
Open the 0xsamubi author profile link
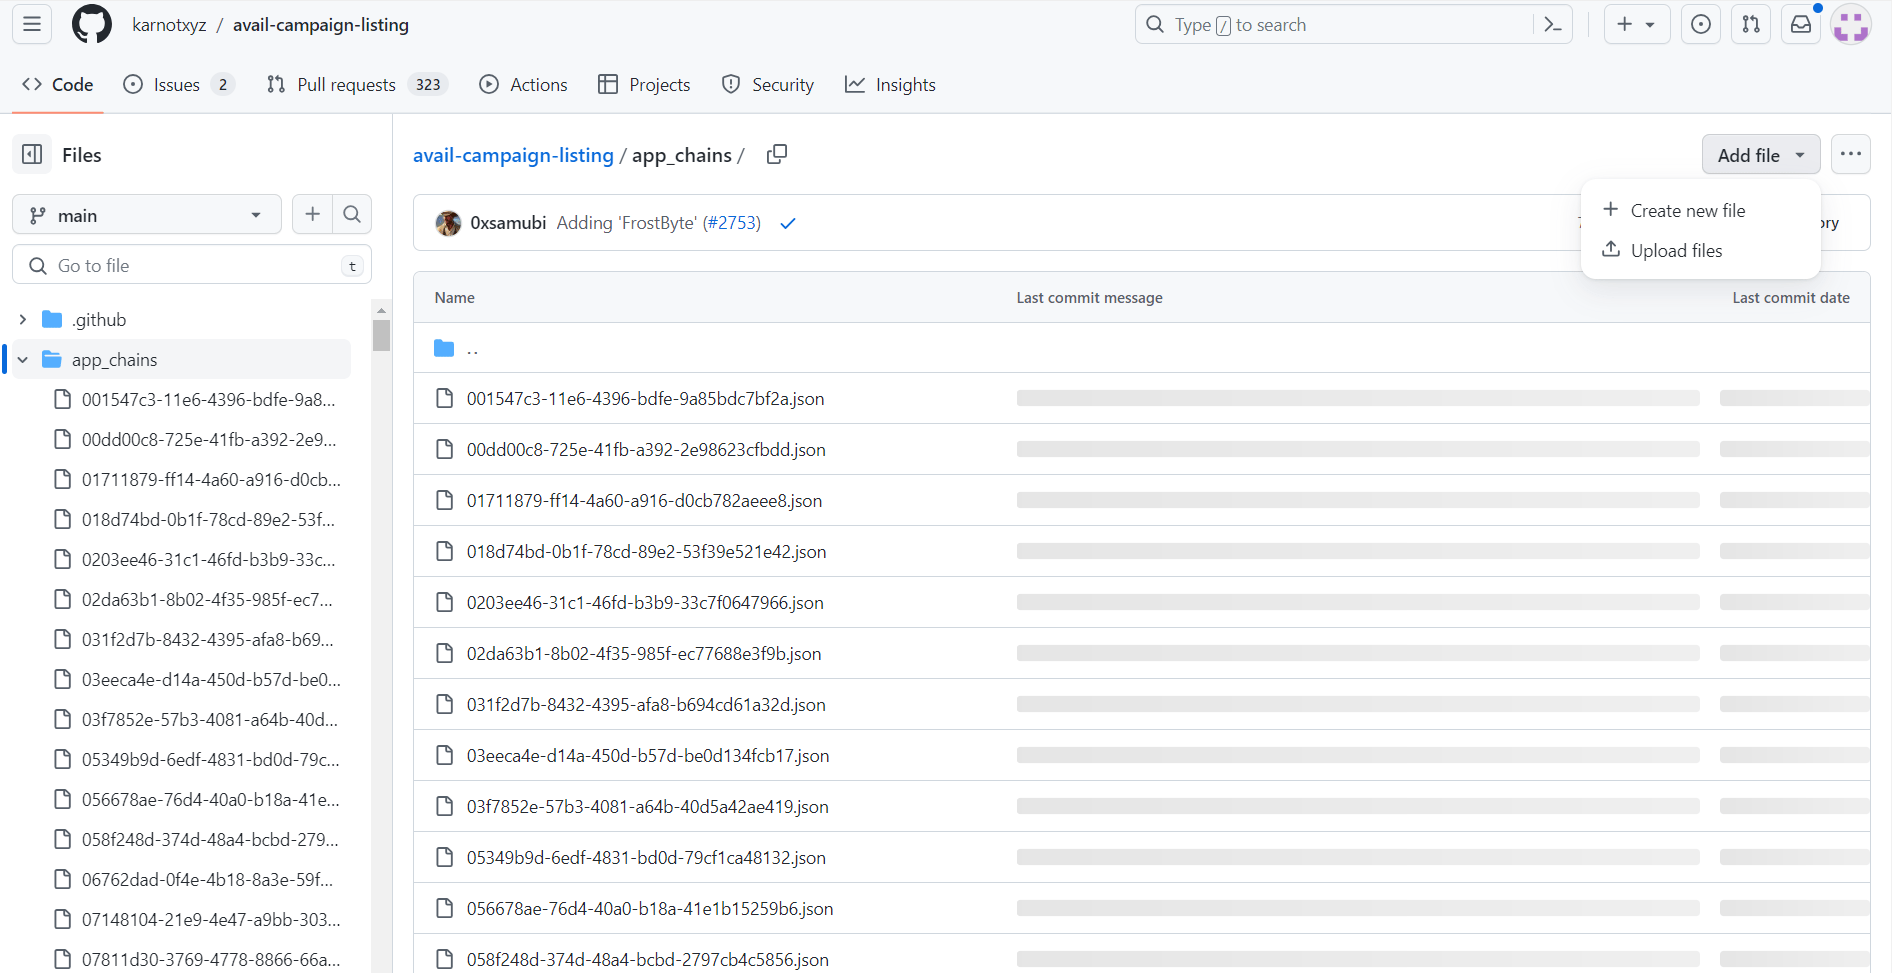coord(508,223)
